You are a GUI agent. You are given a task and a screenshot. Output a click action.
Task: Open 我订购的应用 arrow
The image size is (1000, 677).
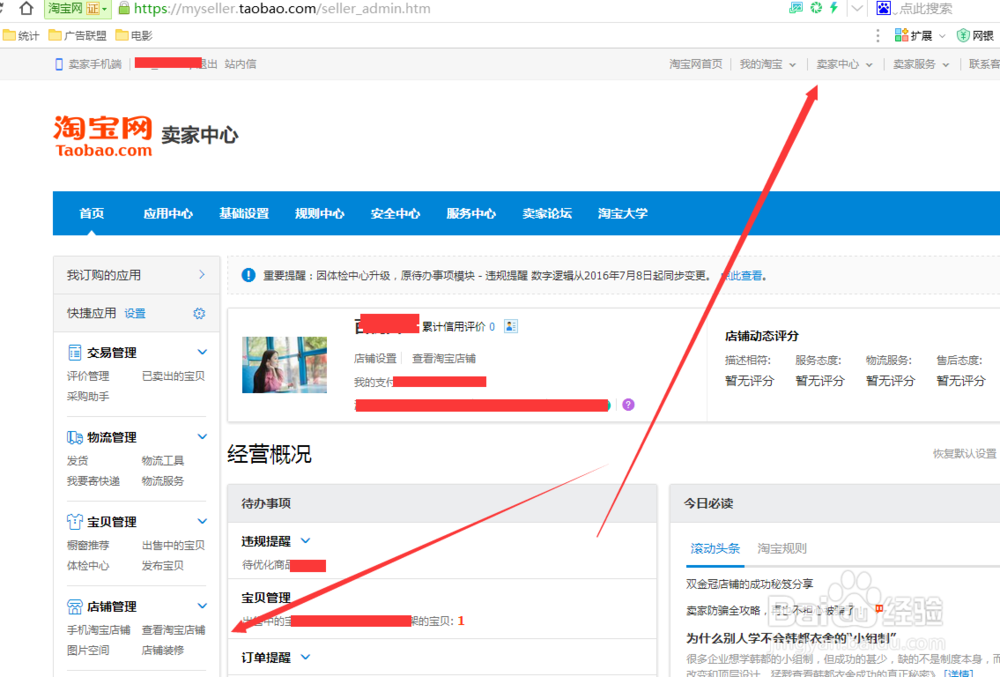click(x=202, y=275)
